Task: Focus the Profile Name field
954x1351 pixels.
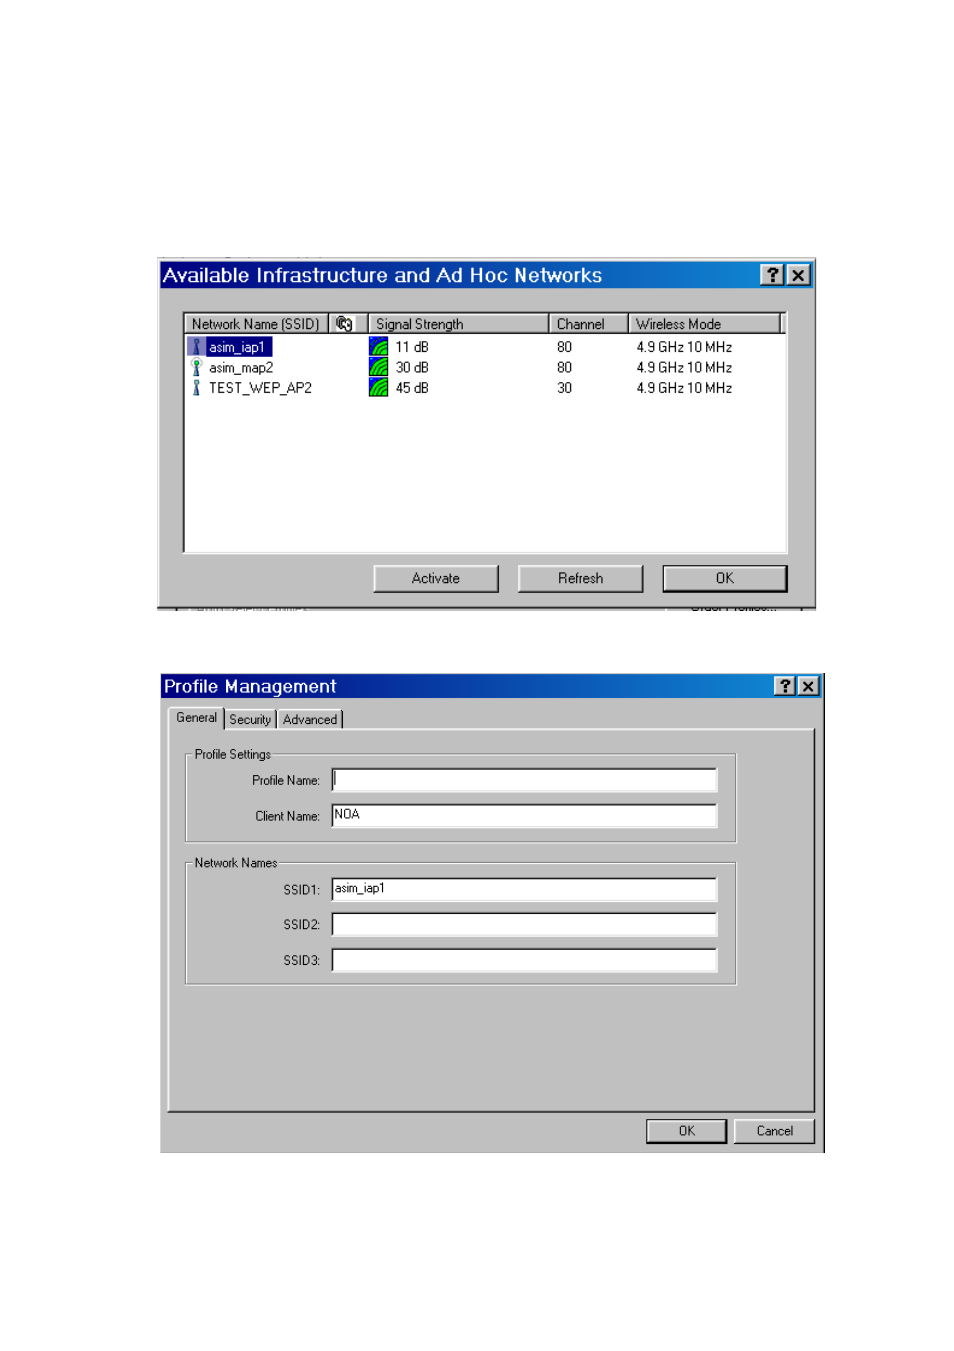Action: pyautogui.click(x=524, y=780)
